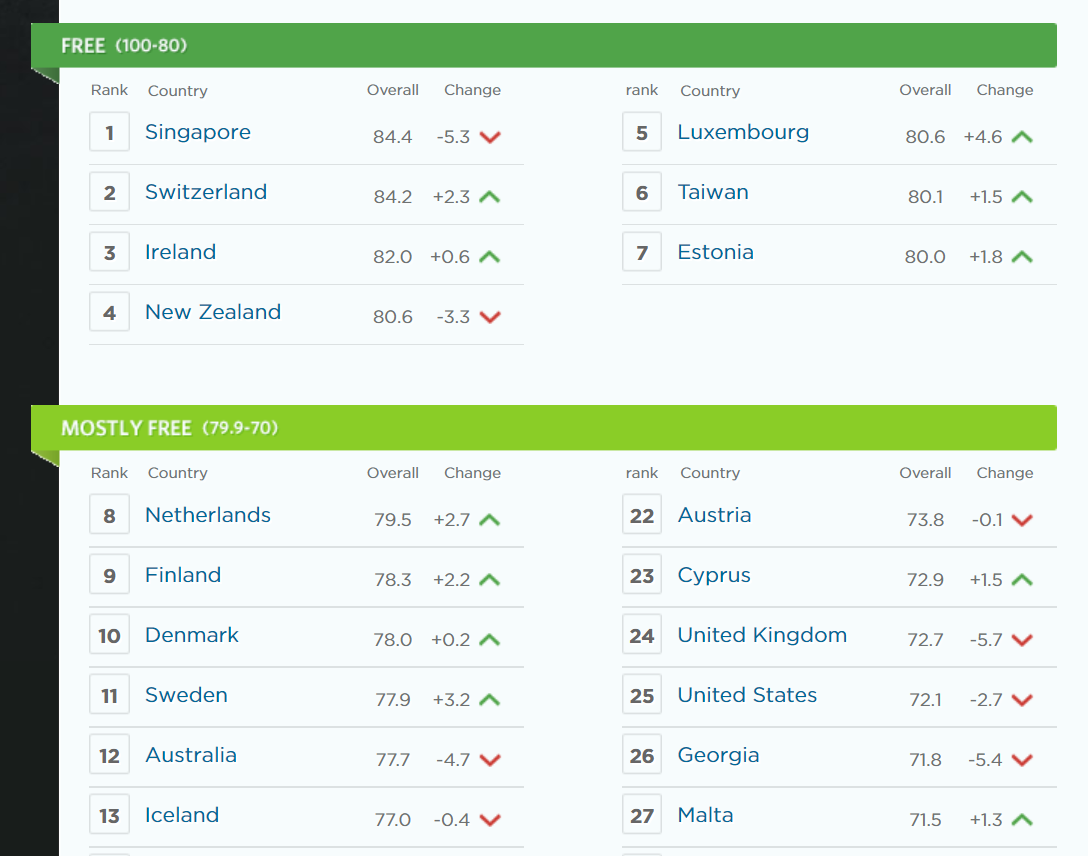Open the Netherlands country link
The height and width of the screenshot is (856, 1088).
[207, 515]
